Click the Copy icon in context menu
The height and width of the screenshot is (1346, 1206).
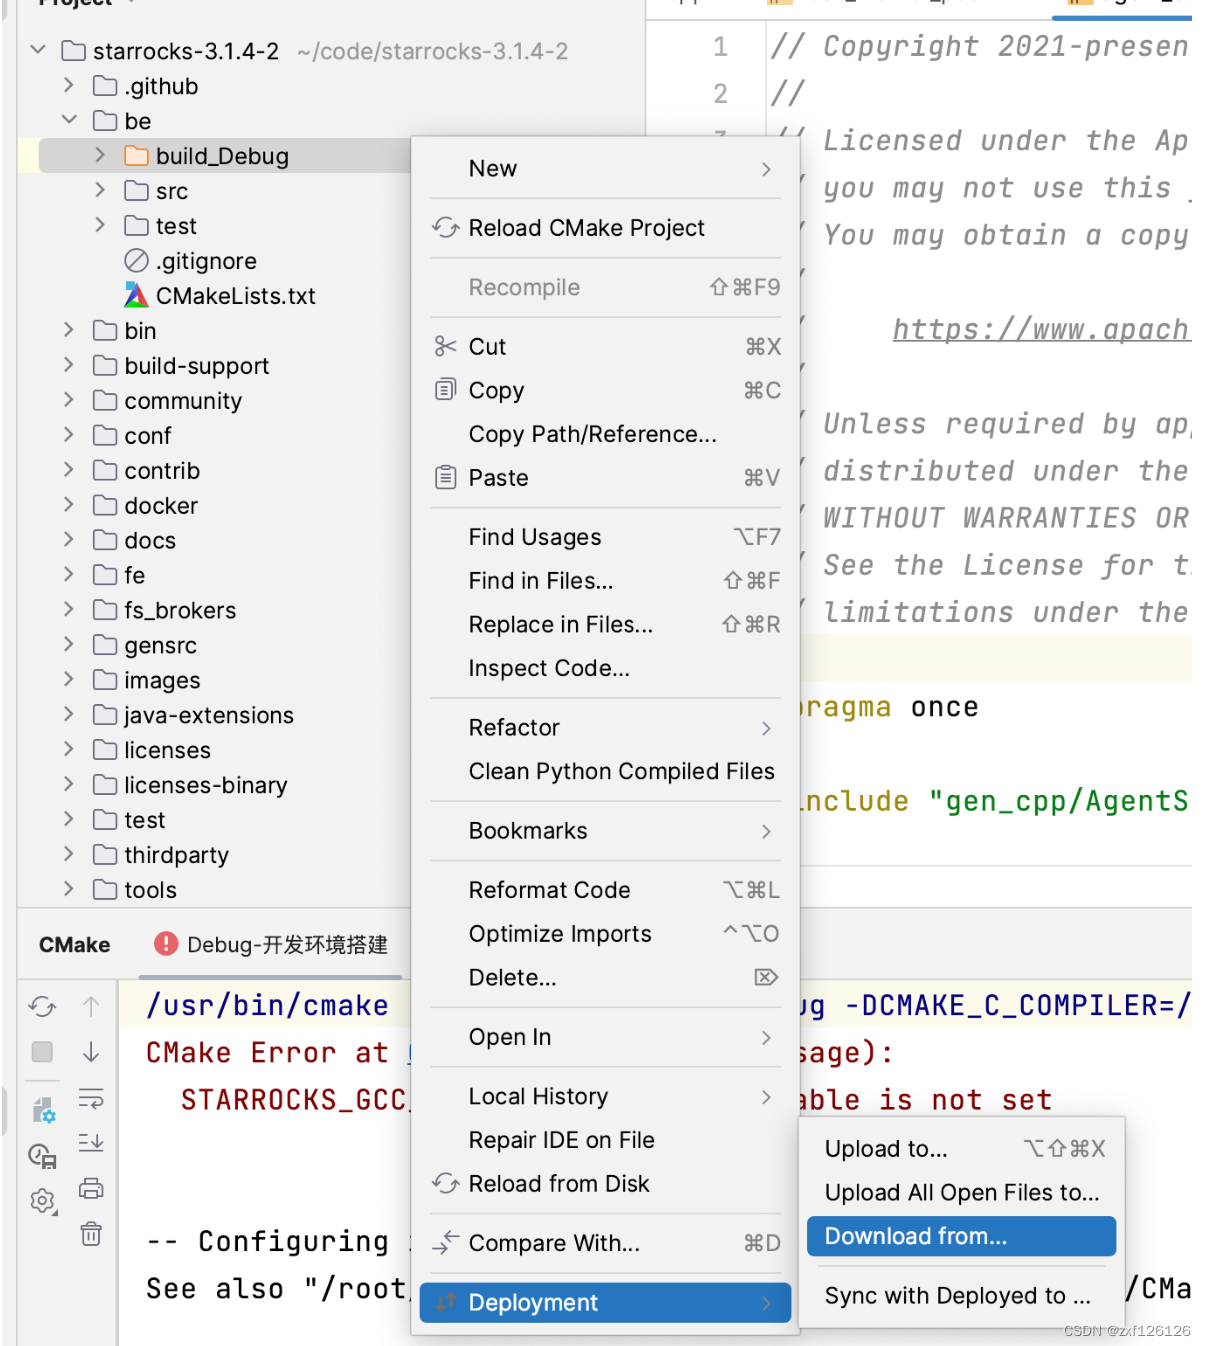(x=445, y=390)
